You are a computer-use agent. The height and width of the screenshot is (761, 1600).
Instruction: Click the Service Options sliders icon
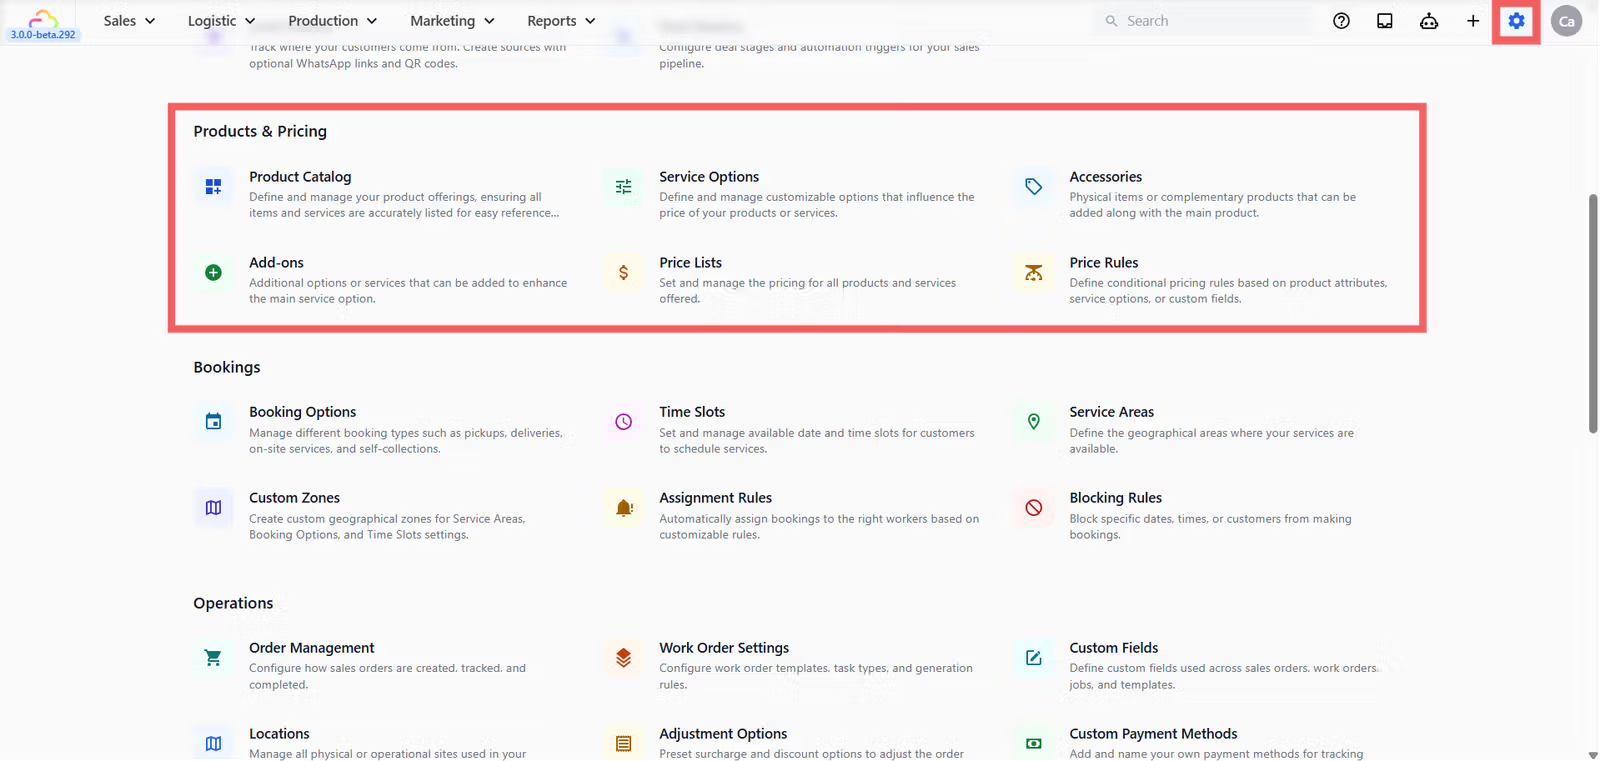(623, 187)
